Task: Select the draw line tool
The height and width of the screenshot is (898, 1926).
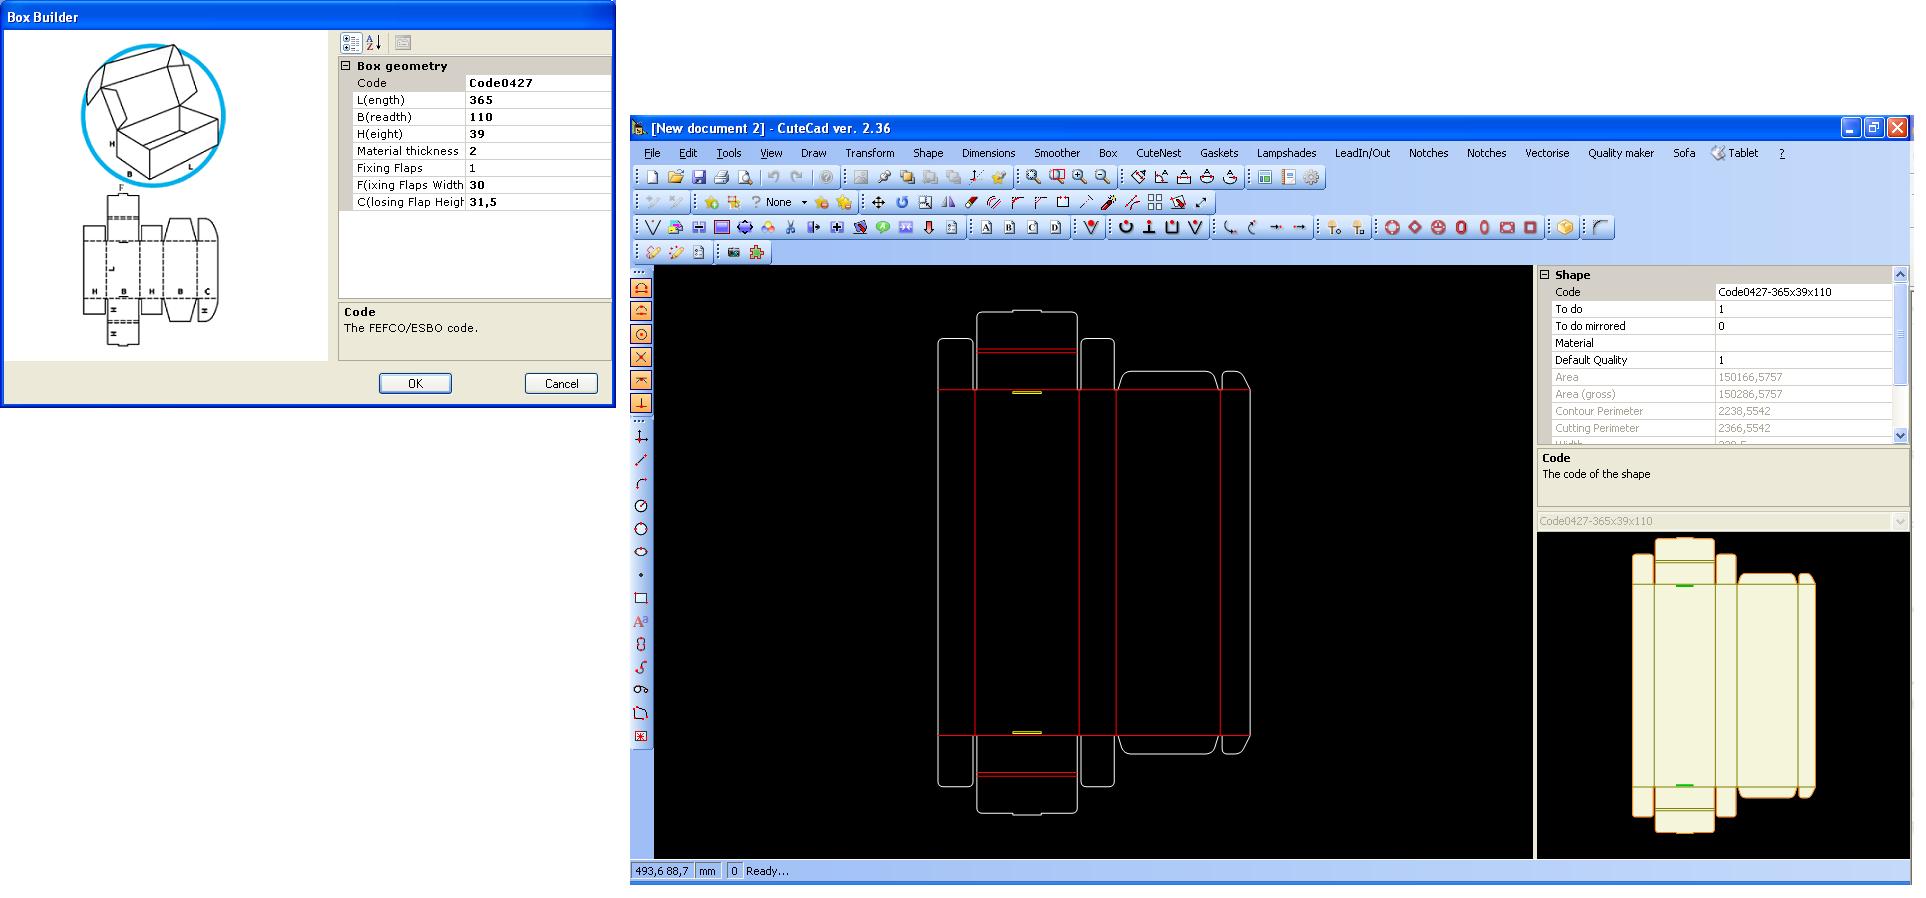Action: point(641,460)
